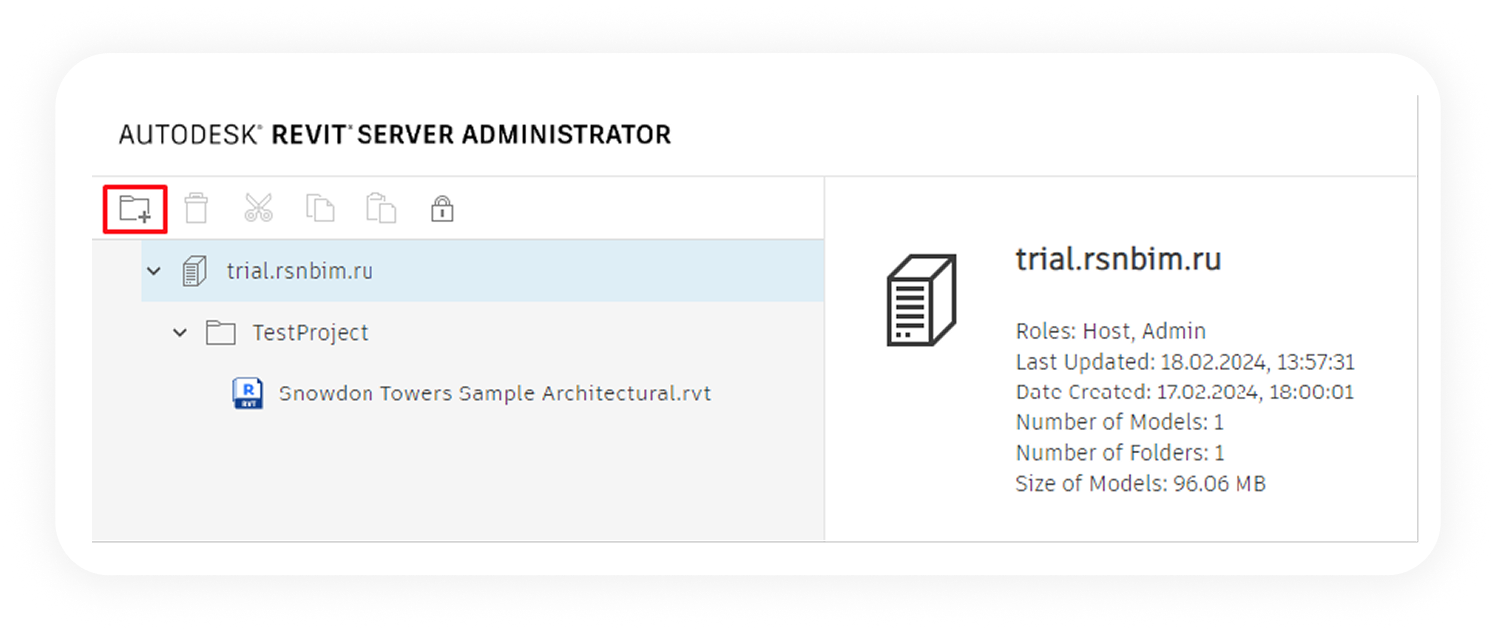1495x631 pixels.
Task: Click the trial.rsnbim.ru heading in details panel
Action: pyautogui.click(x=1118, y=259)
